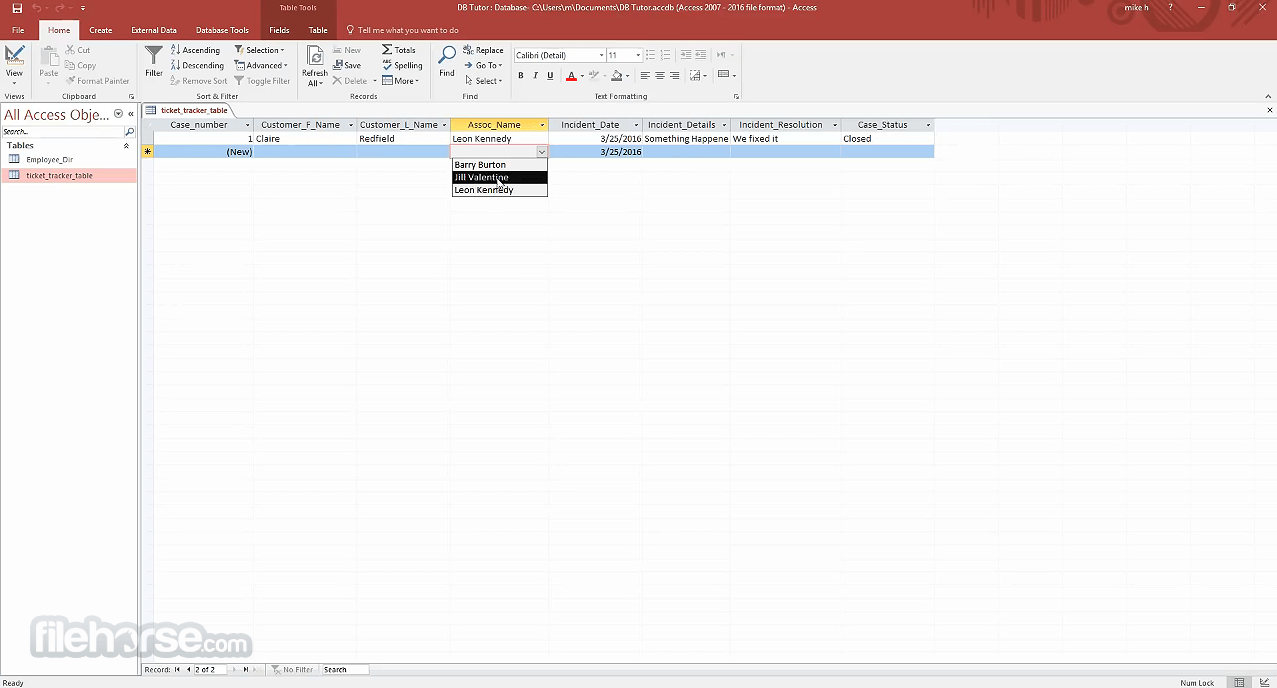Switch to Design view in status bar

point(1263,682)
